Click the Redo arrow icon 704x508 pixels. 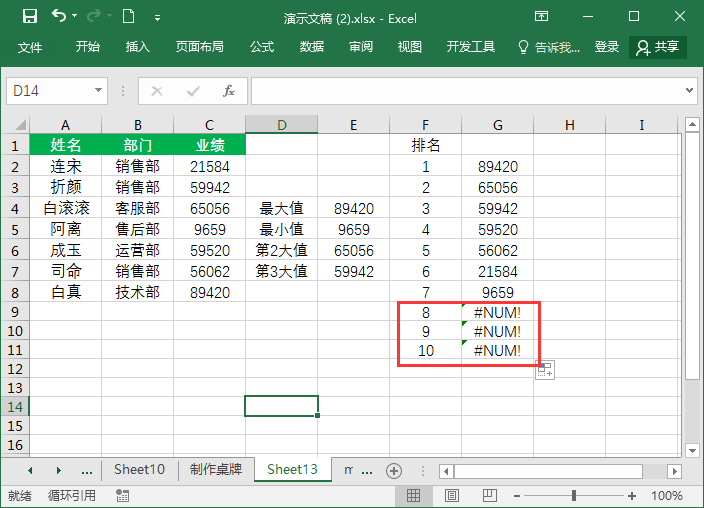pos(94,16)
